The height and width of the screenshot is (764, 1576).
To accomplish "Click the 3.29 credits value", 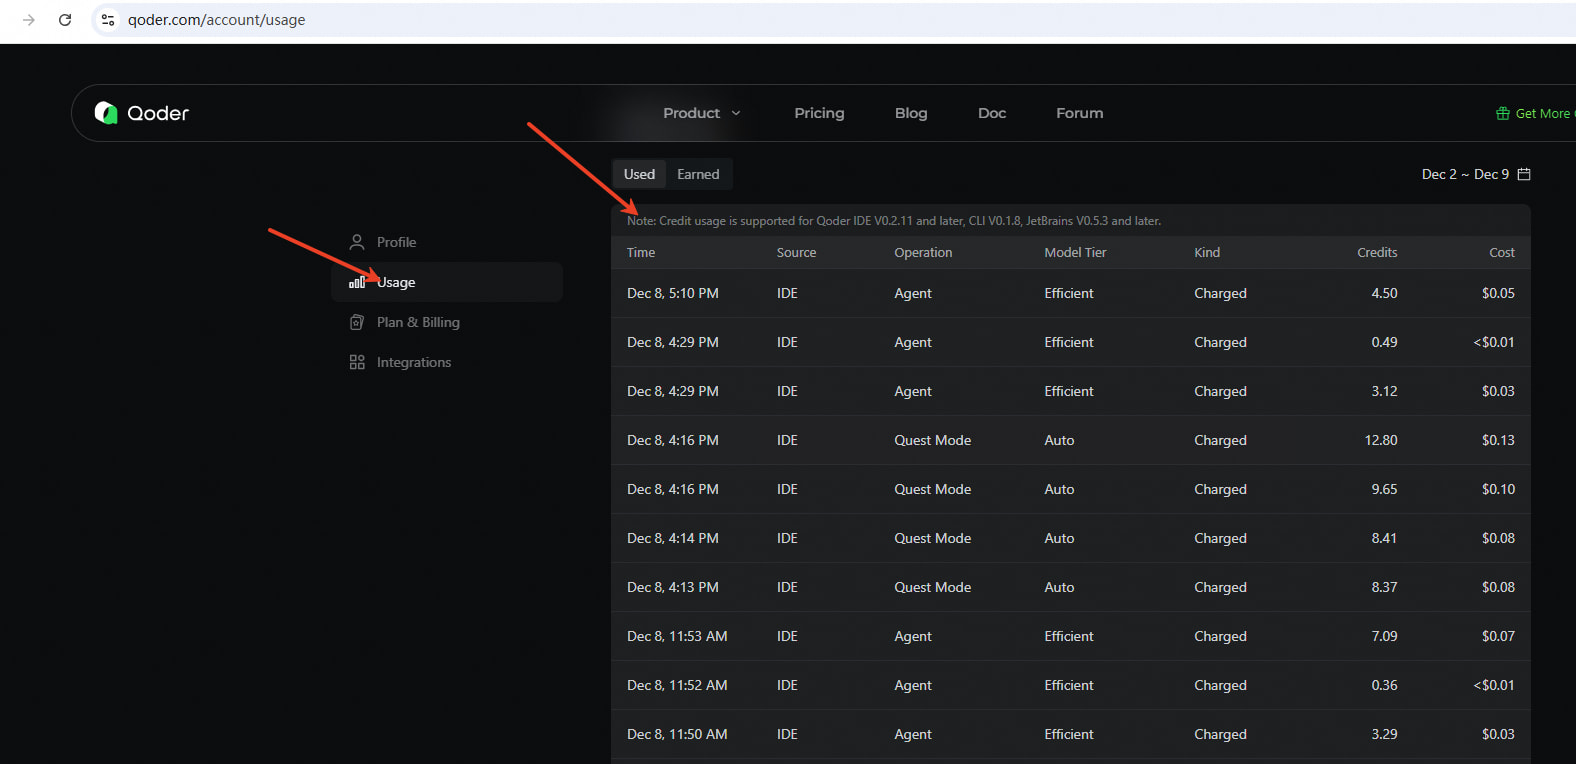I will click(1384, 734).
